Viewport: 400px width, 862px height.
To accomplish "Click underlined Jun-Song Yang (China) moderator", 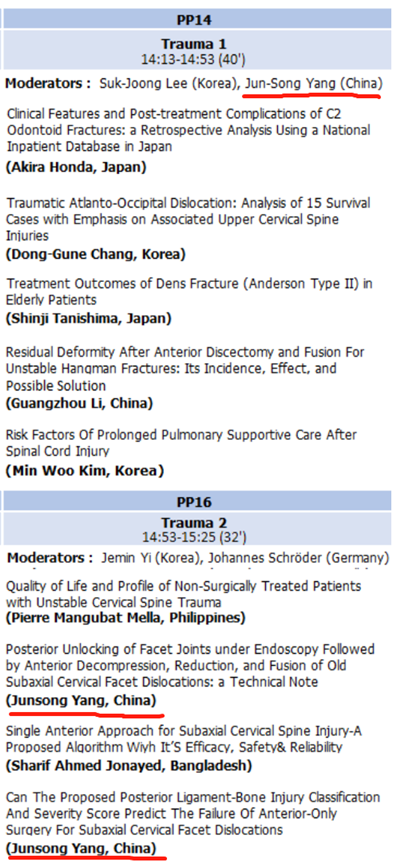I will (313, 84).
